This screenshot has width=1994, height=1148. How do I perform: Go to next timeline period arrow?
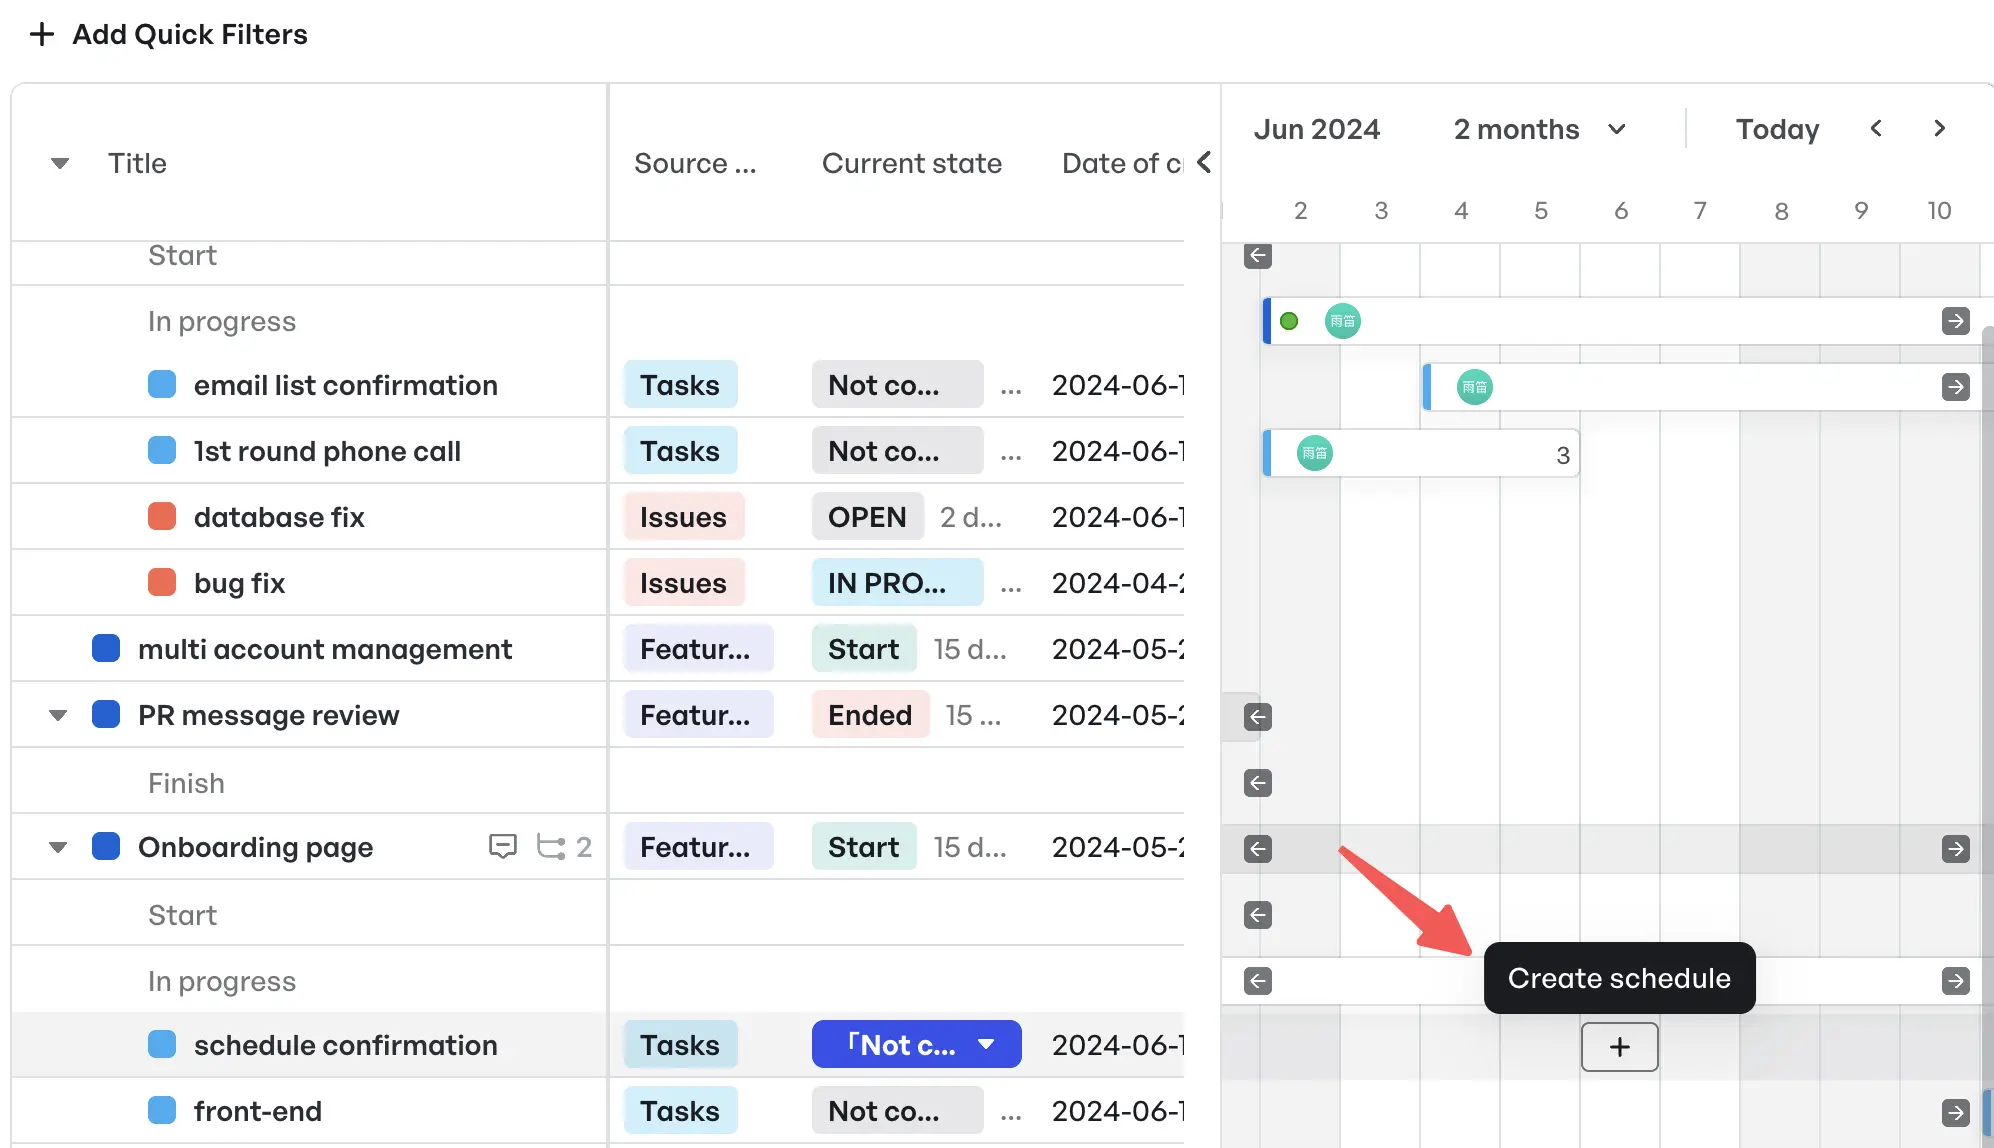[x=1939, y=128]
